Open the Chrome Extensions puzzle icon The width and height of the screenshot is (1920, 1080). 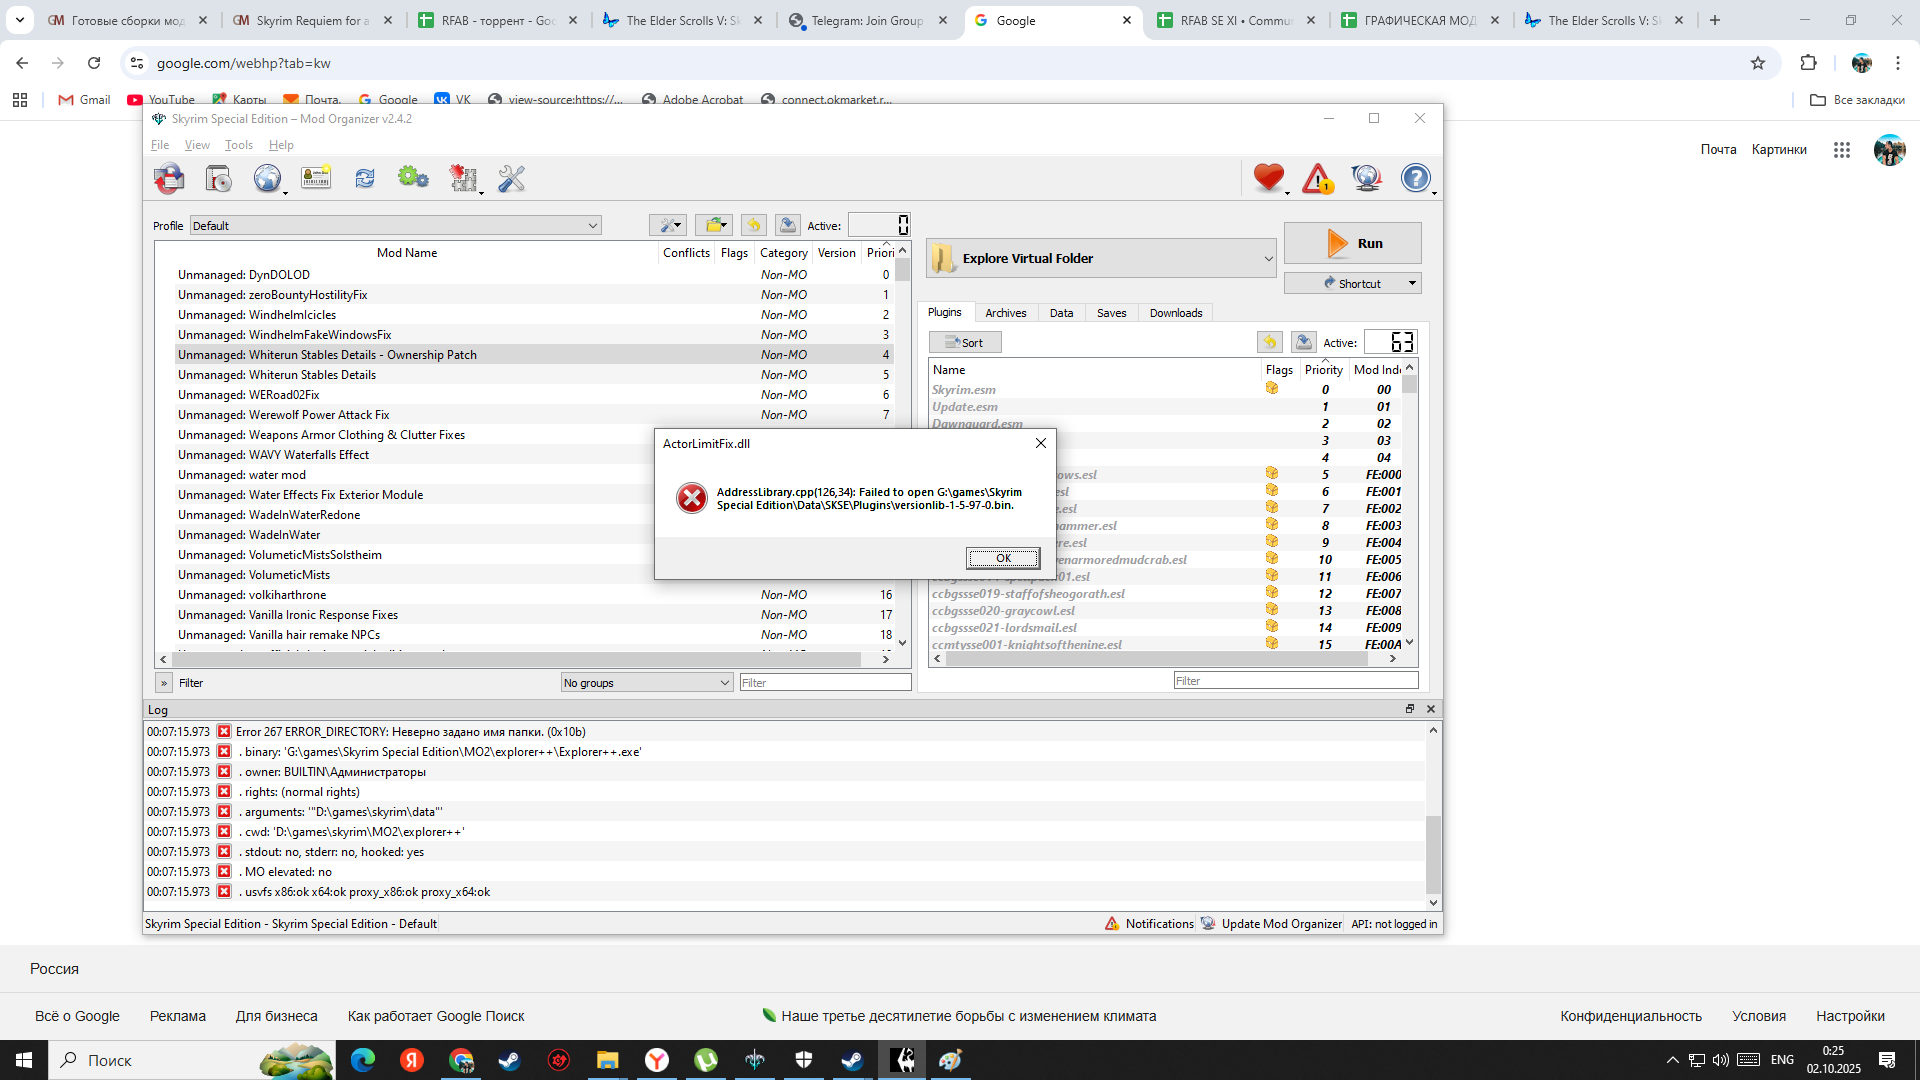click(x=1808, y=63)
